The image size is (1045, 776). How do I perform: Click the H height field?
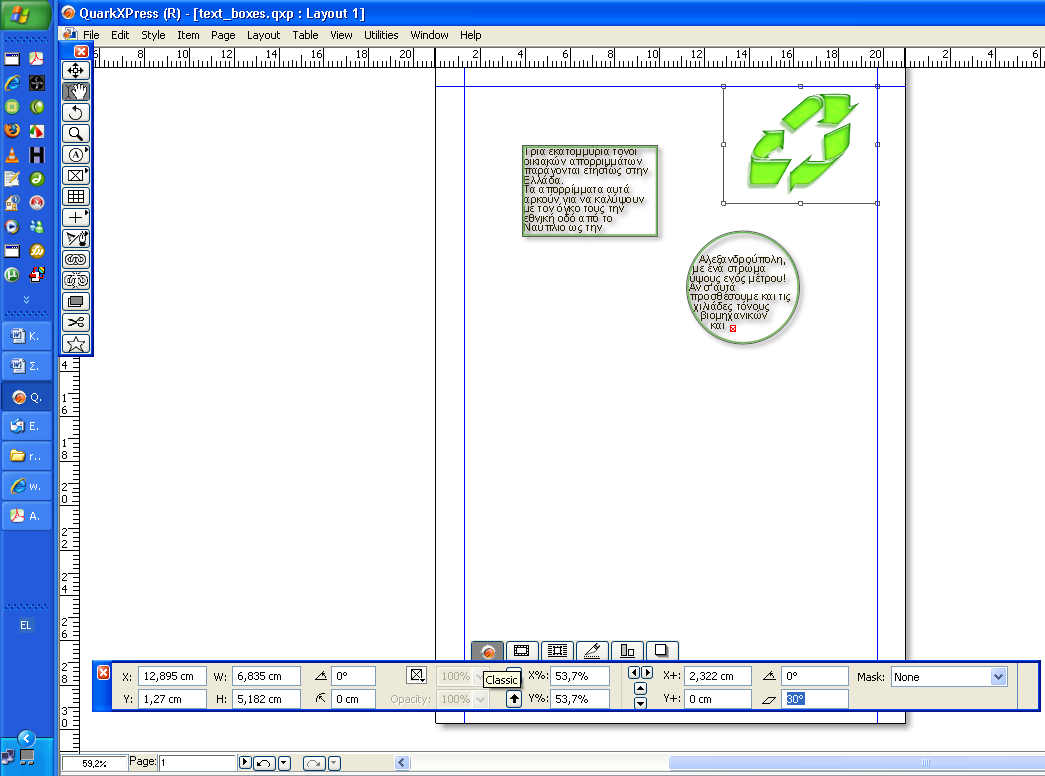click(x=266, y=699)
